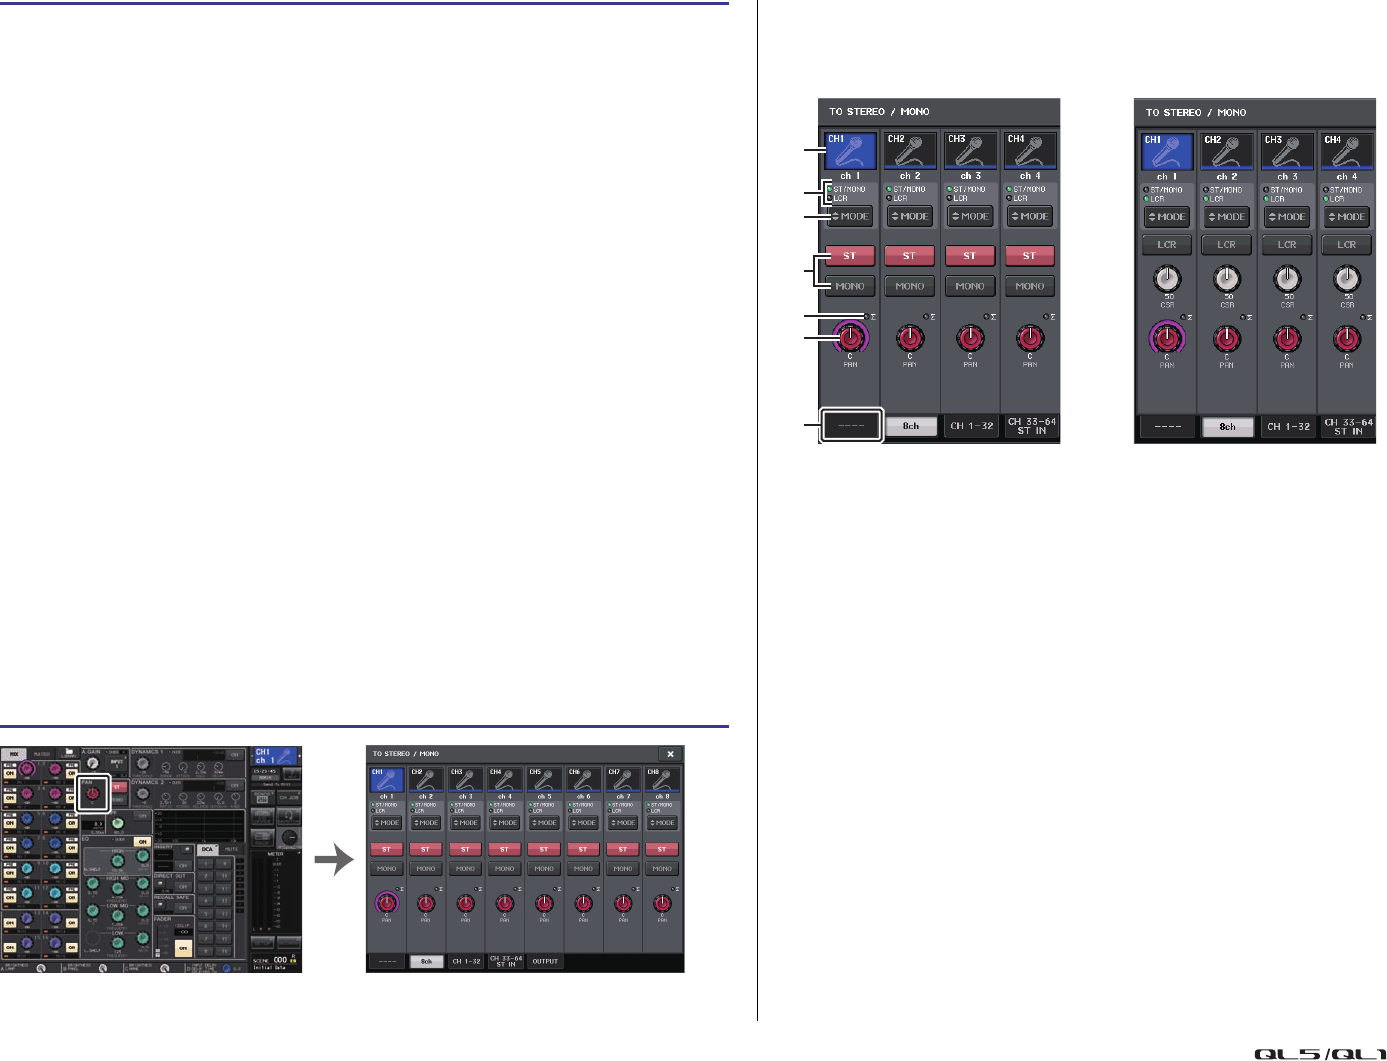Select the CH8 microphone channel icon
The width and height of the screenshot is (1387, 1061).
click(662, 779)
